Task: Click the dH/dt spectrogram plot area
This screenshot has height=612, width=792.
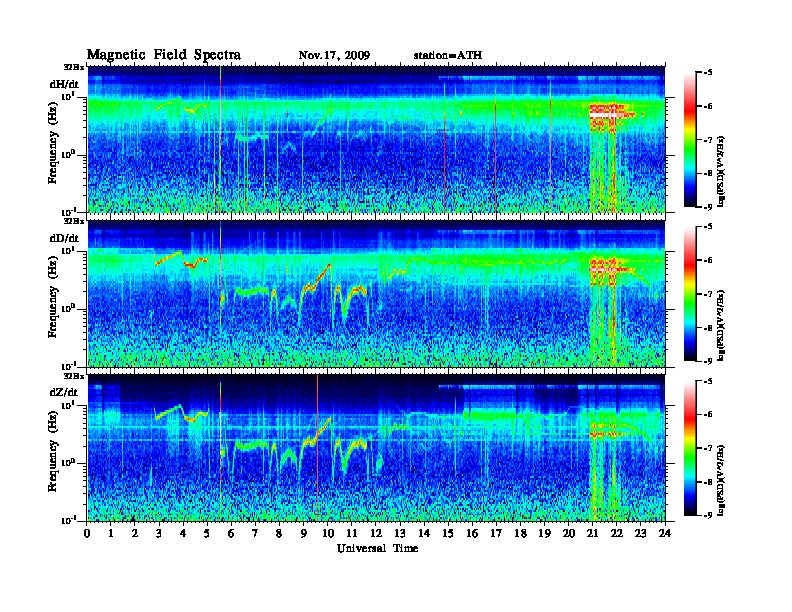Action: coord(376,139)
